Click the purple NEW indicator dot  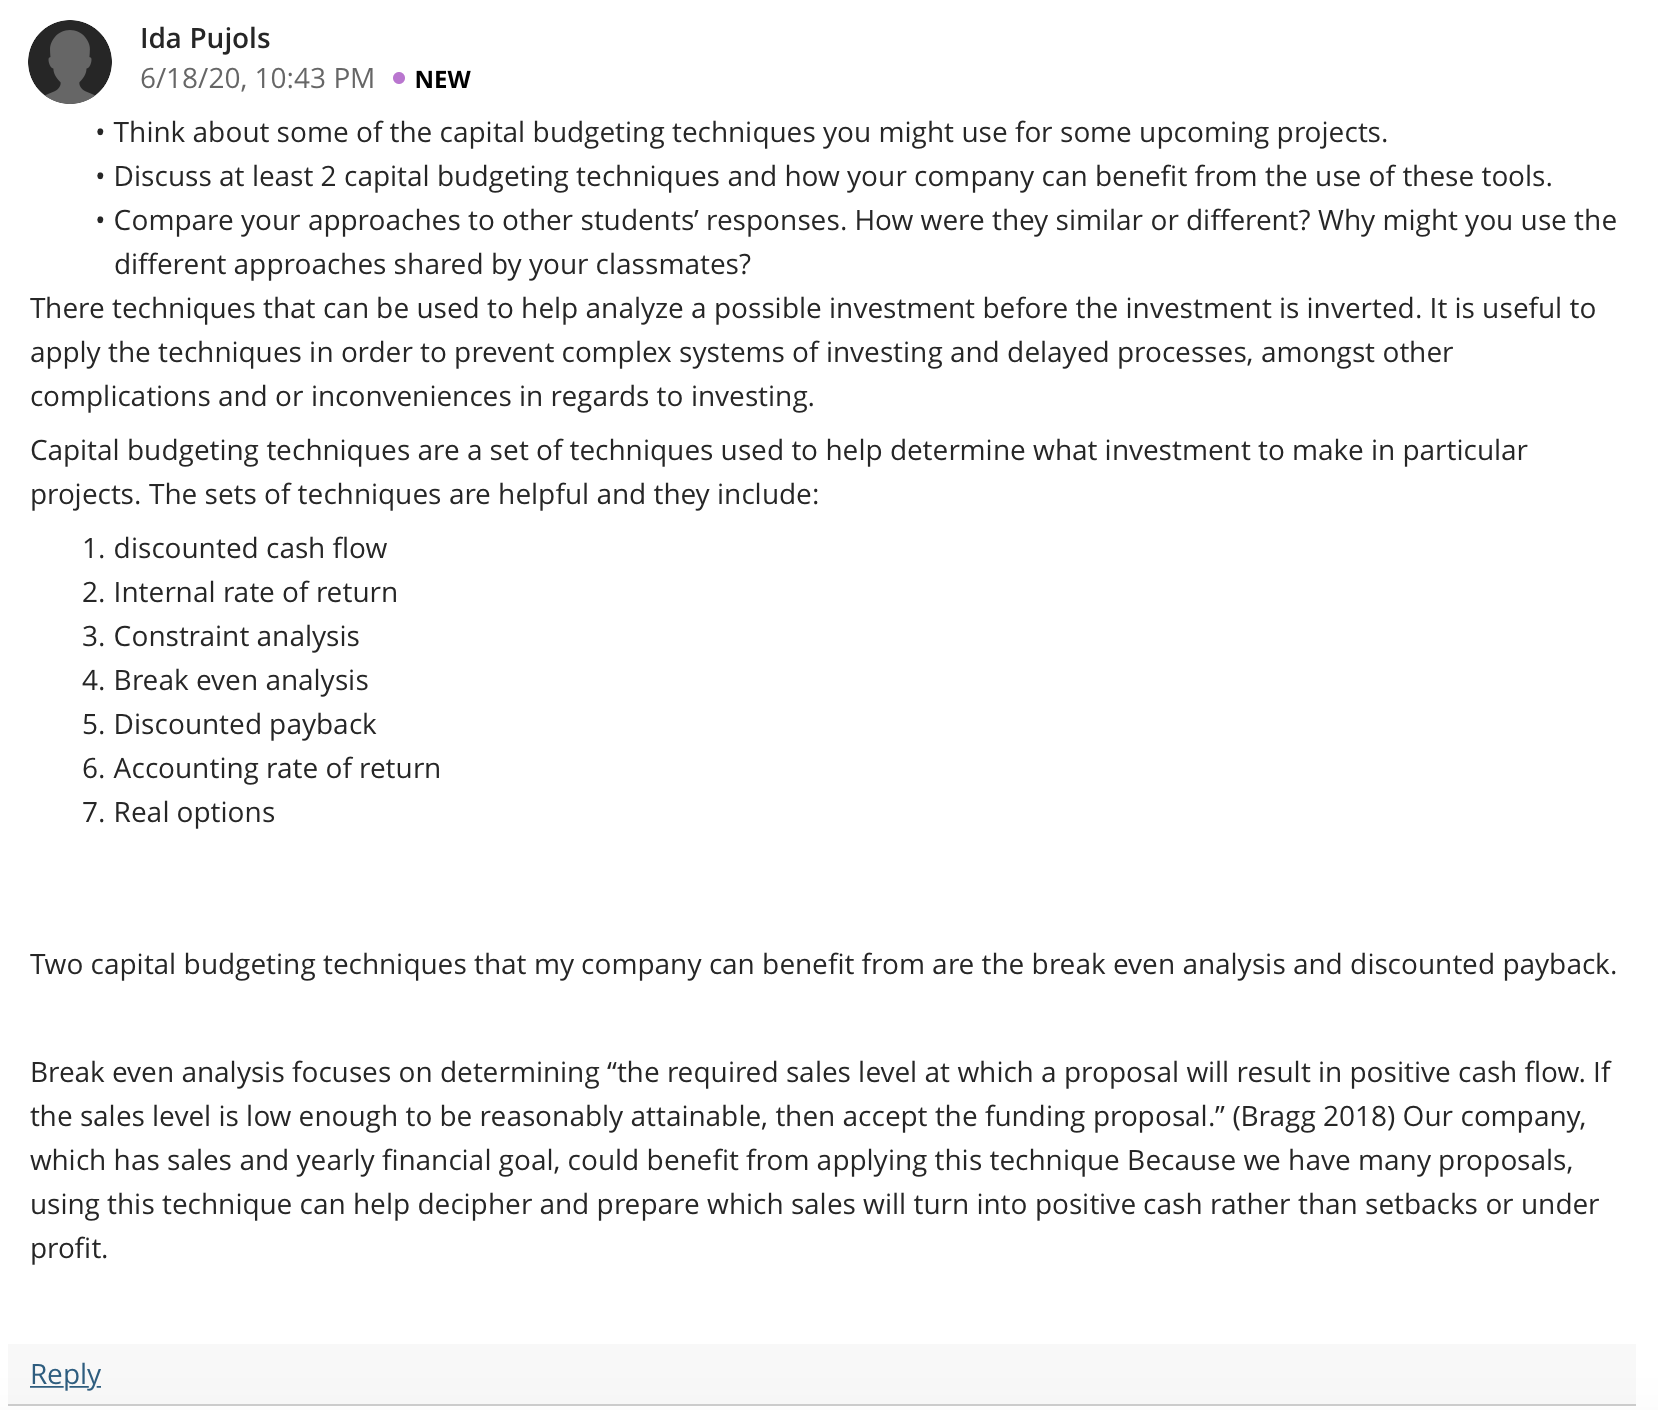[399, 78]
